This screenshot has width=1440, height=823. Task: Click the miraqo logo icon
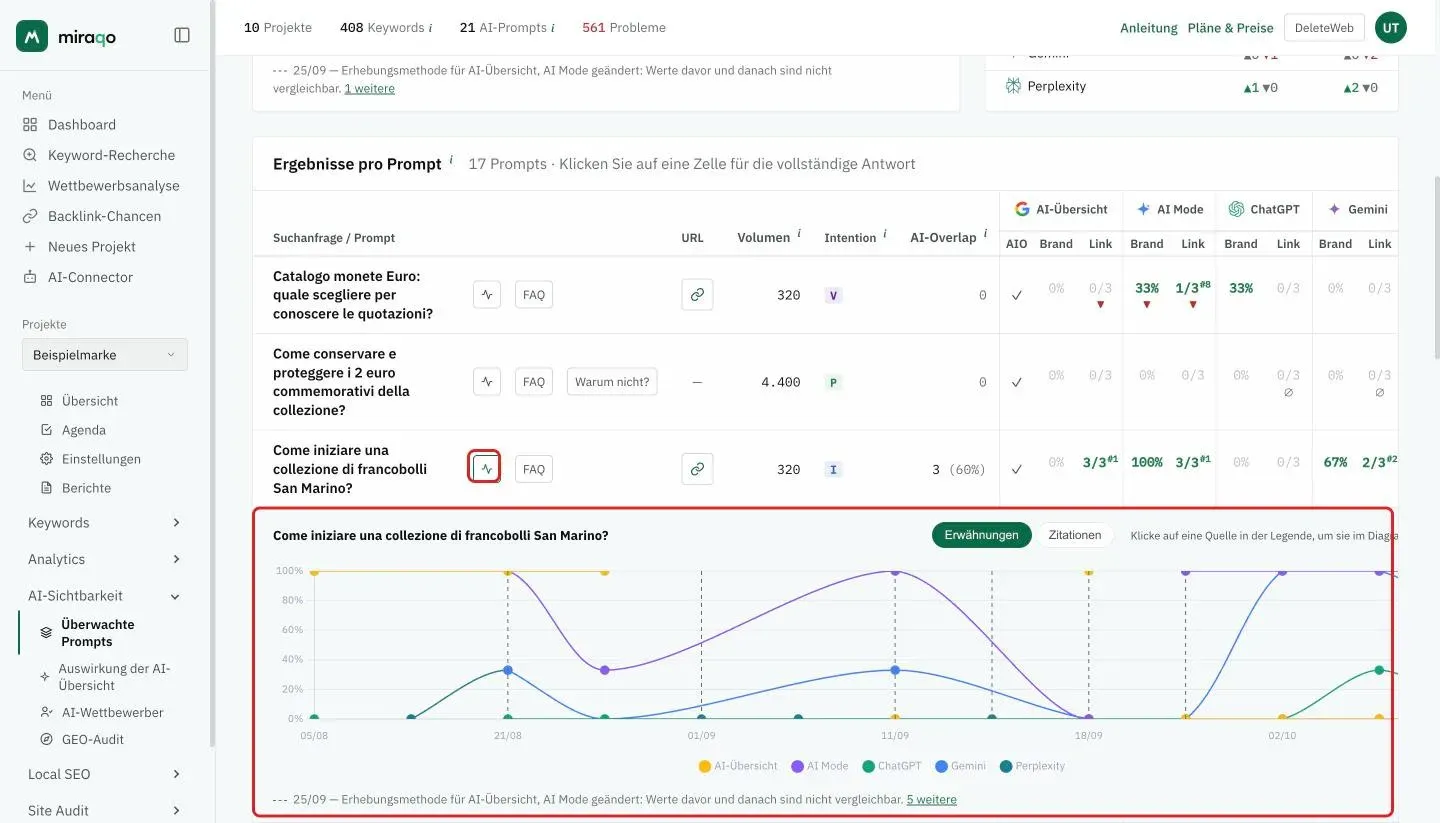32,36
